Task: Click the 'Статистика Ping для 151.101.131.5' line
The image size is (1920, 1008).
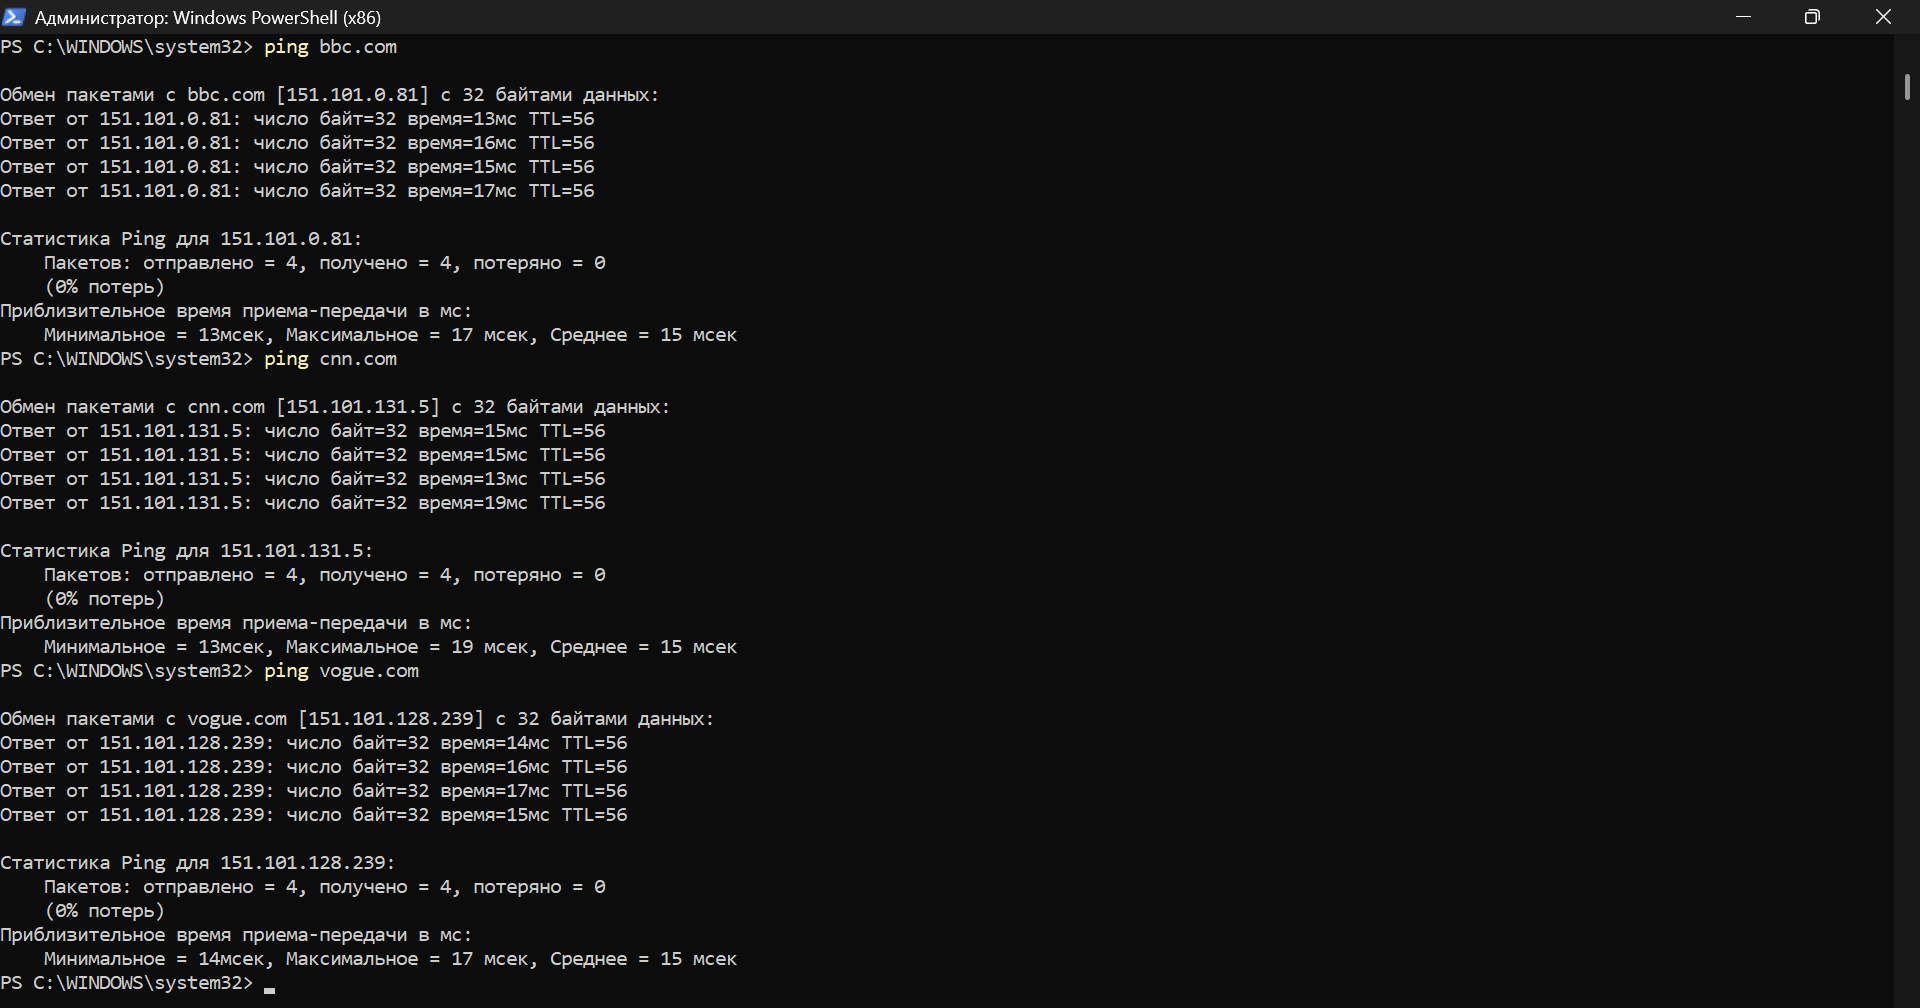Action: [x=186, y=551]
